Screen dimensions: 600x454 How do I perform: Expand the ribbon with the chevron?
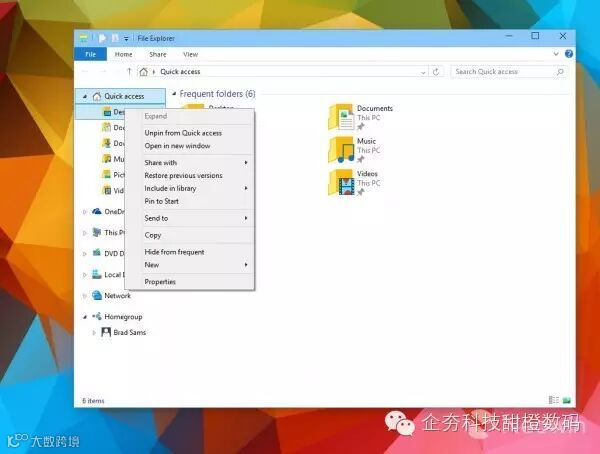556,54
